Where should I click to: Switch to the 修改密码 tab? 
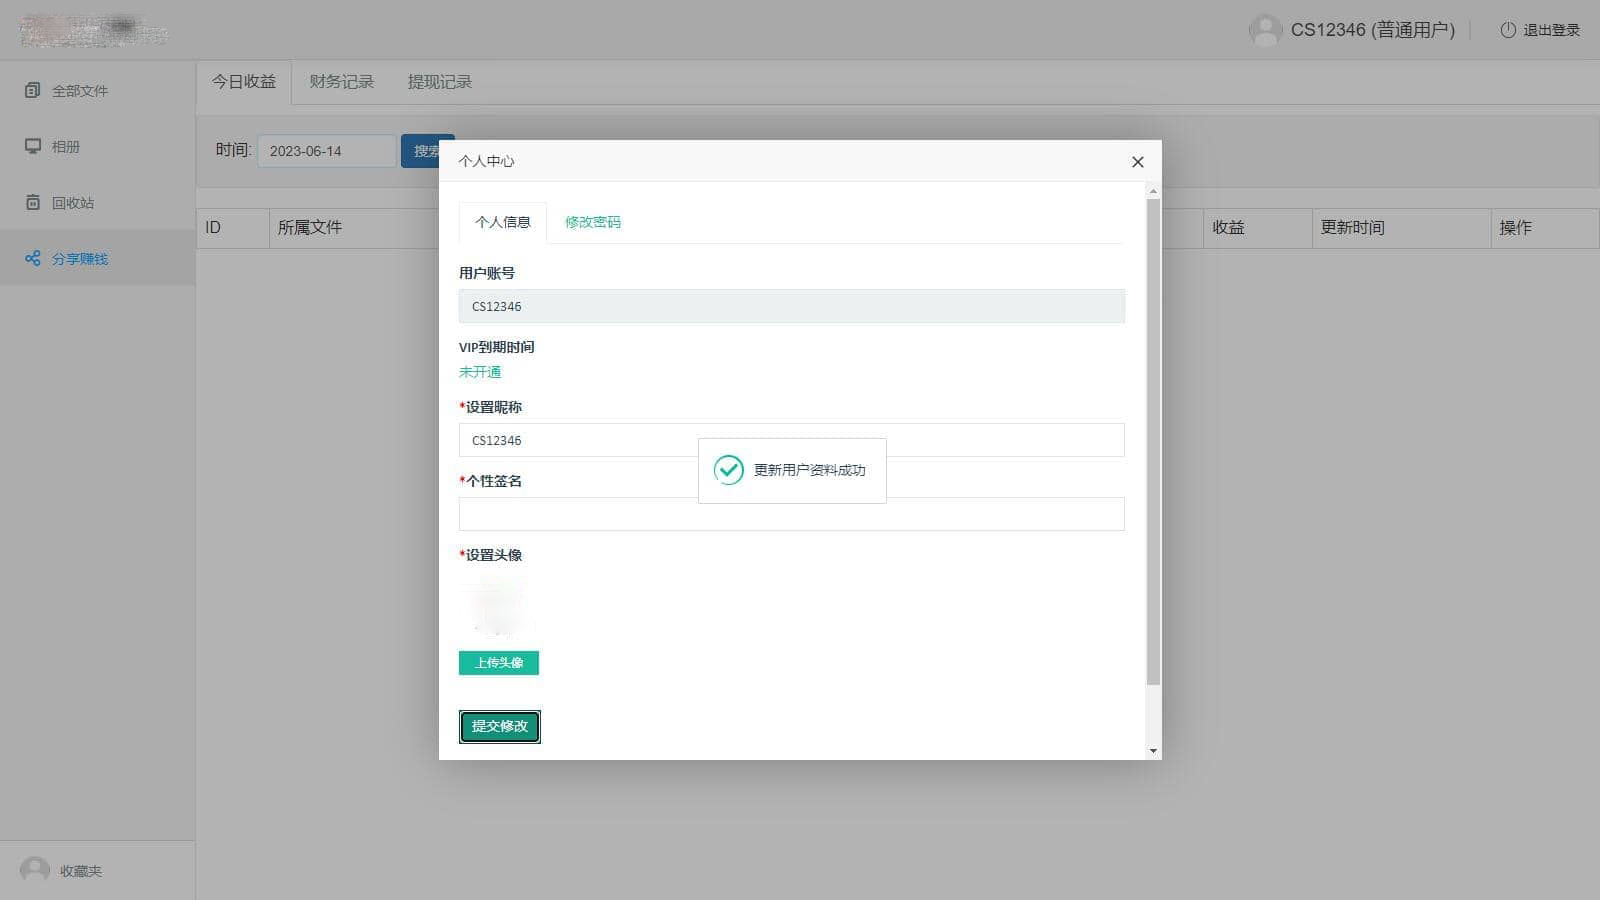[x=593, y=222]
